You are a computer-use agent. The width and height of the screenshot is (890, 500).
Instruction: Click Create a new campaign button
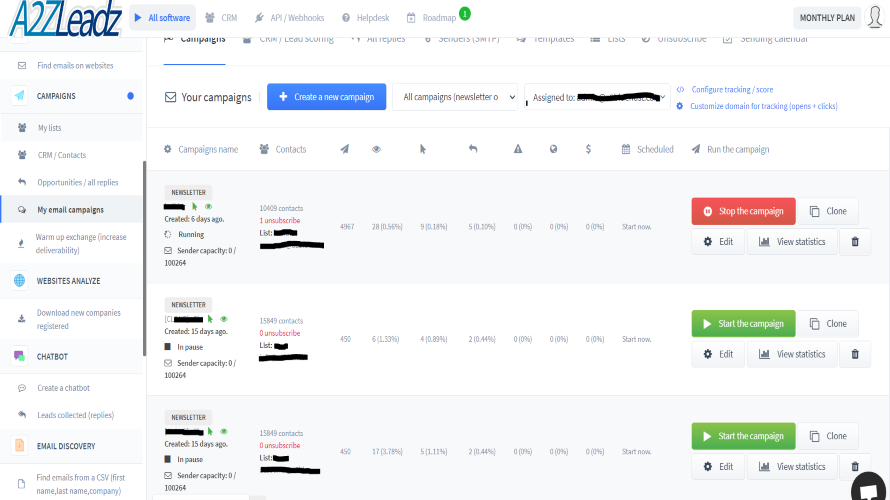(x=326, y=97)
